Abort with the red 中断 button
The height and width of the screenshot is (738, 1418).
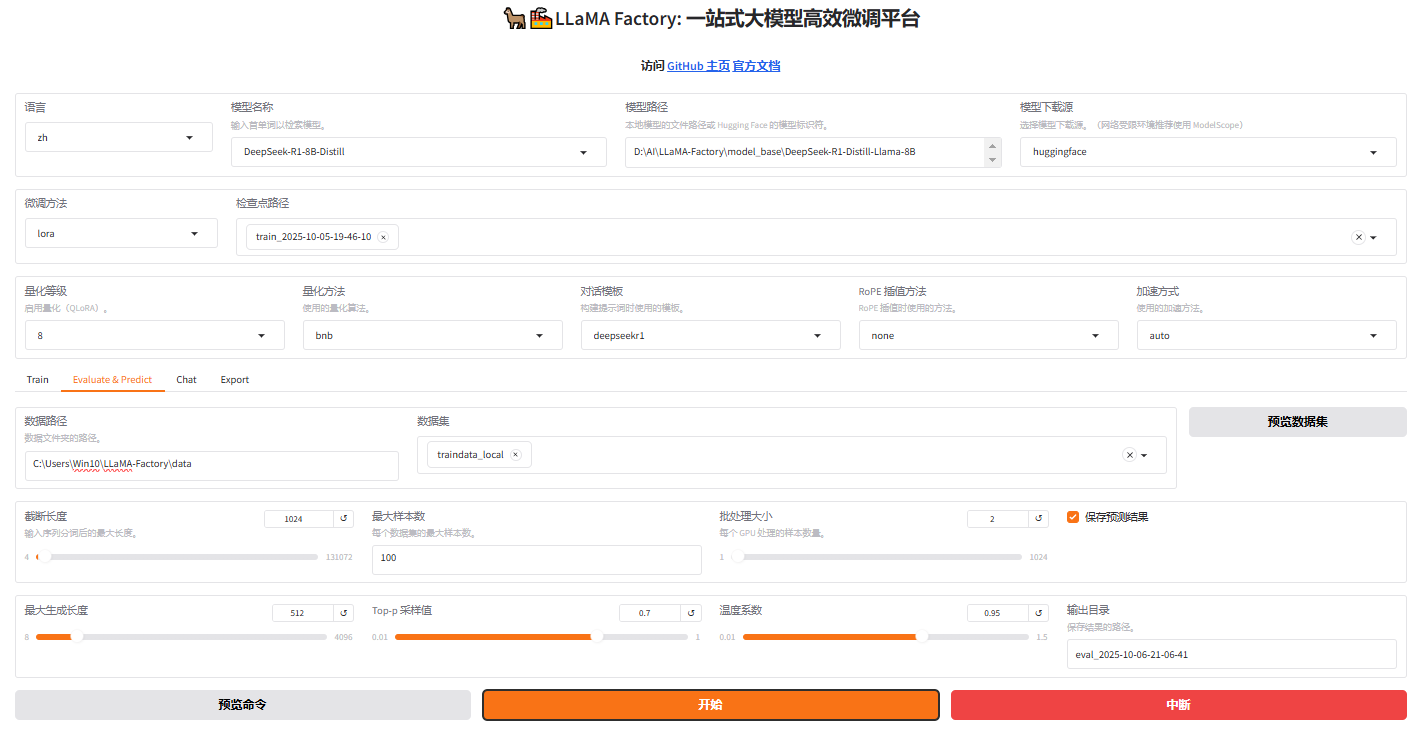[1179, 705]
